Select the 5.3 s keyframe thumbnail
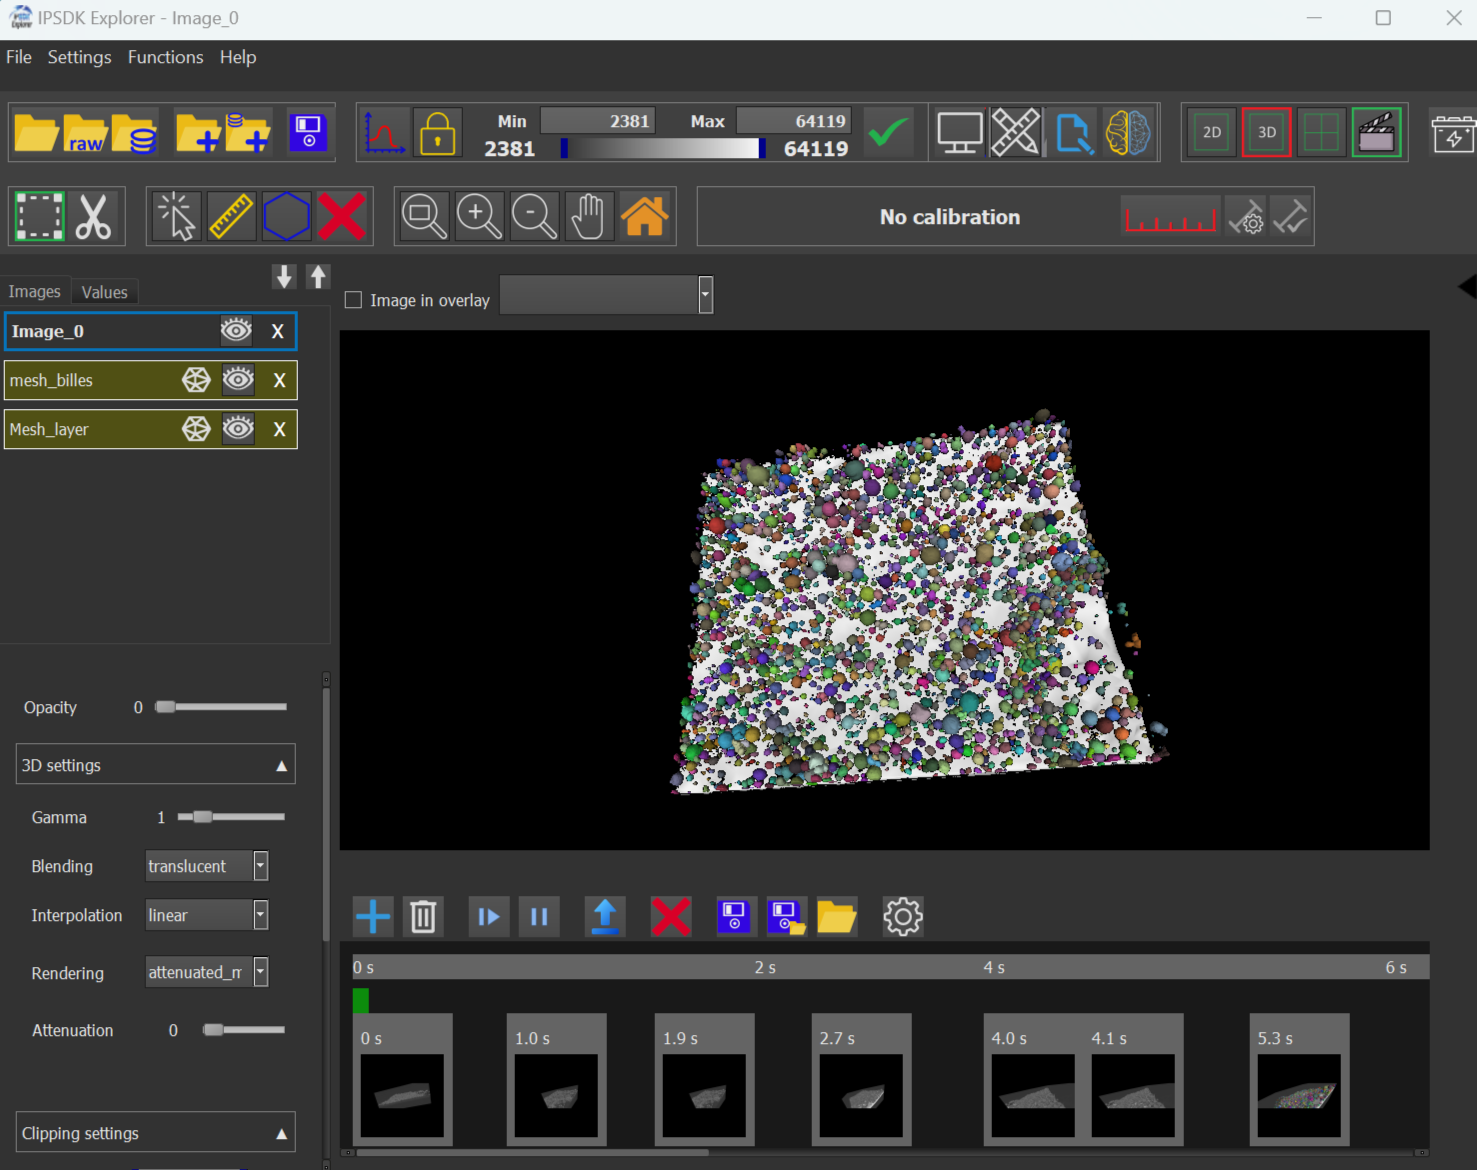 click(1298, 1094)
